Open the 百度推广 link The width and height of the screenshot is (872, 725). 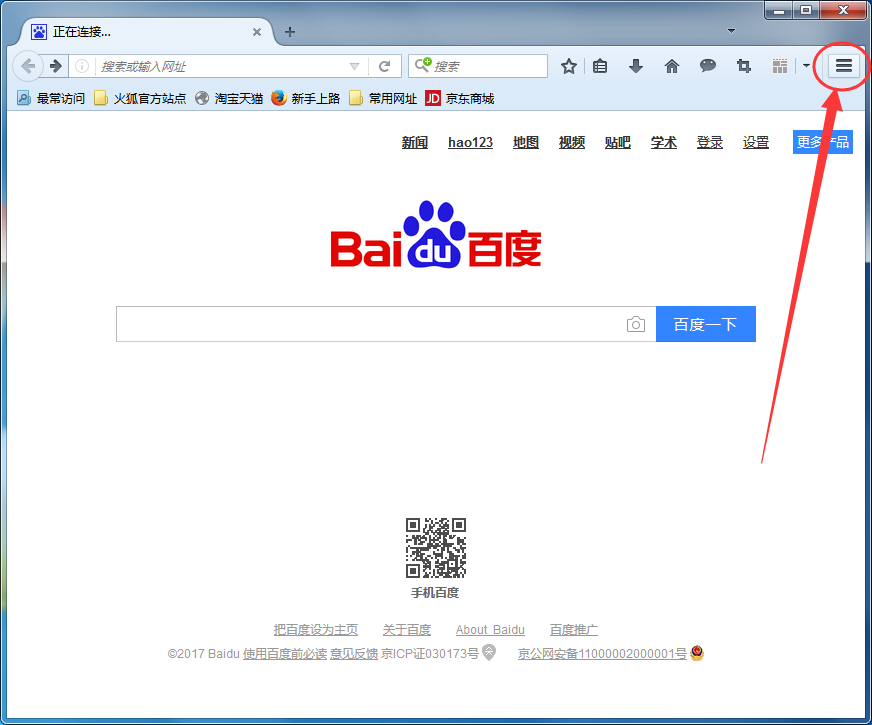click(573, 630)
